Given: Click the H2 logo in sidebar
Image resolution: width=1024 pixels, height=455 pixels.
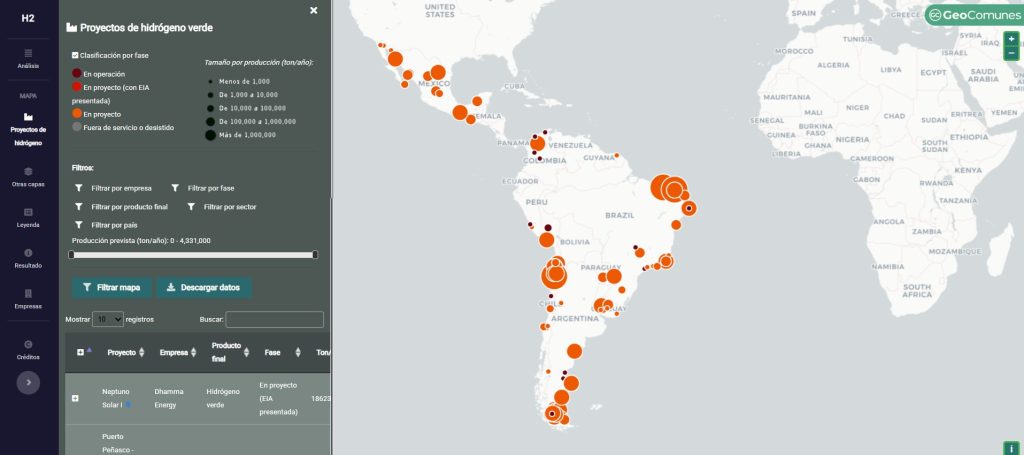Looking at the screenshot, I should tap(28, 18).
